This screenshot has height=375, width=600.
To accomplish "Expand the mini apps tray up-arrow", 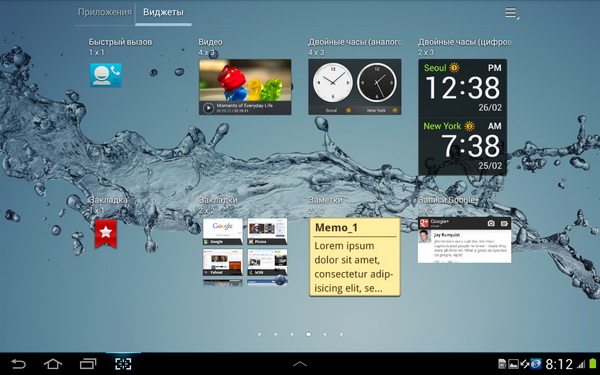I will pos(300,364).
